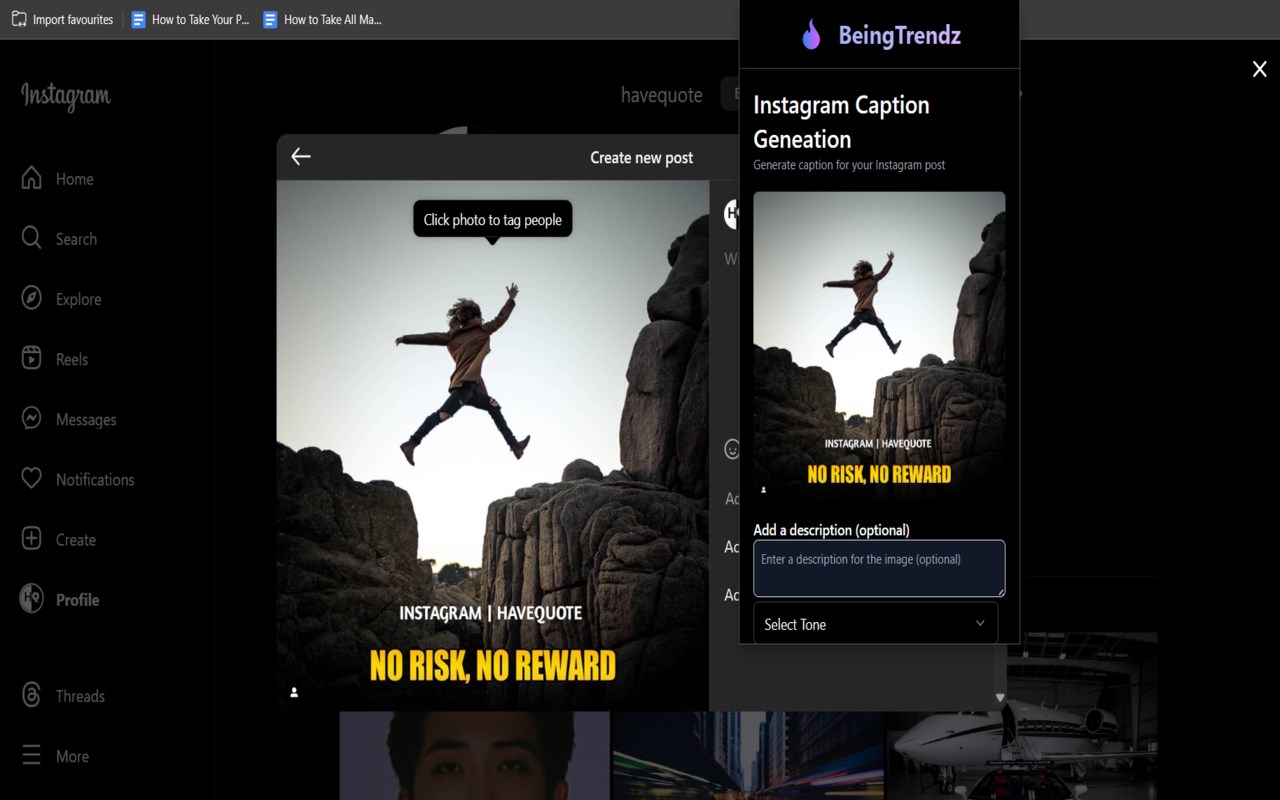Open the face portrait post thumbnail
1280x800 pixels.
474,756
